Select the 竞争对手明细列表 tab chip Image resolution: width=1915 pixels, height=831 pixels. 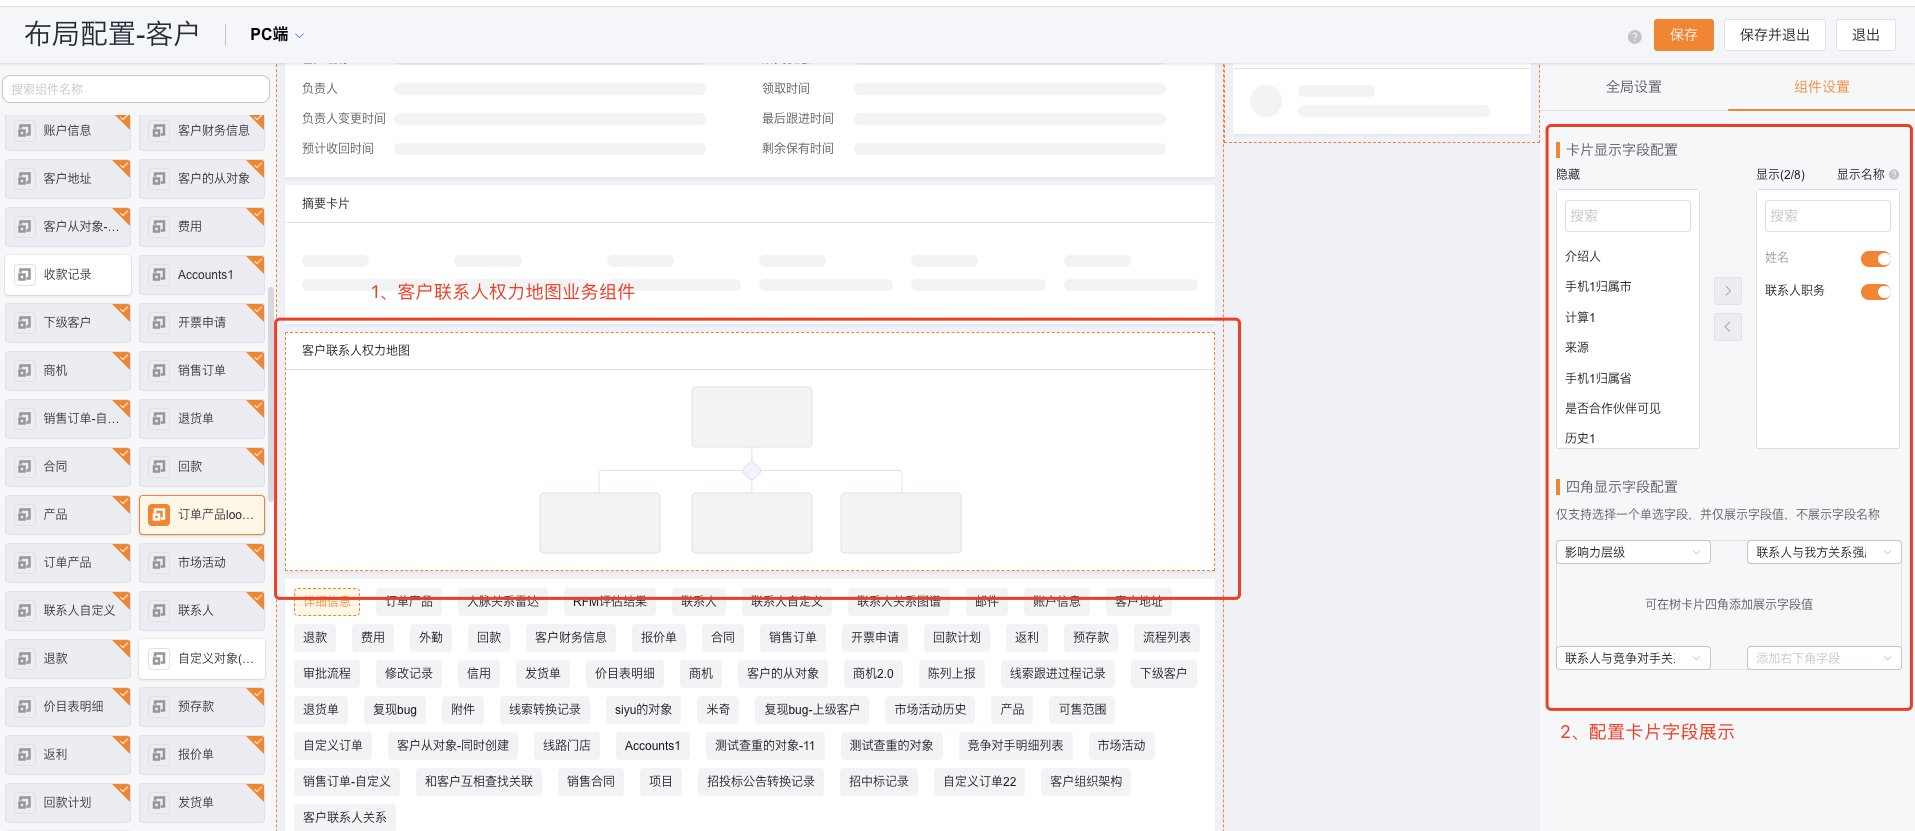1015,745
